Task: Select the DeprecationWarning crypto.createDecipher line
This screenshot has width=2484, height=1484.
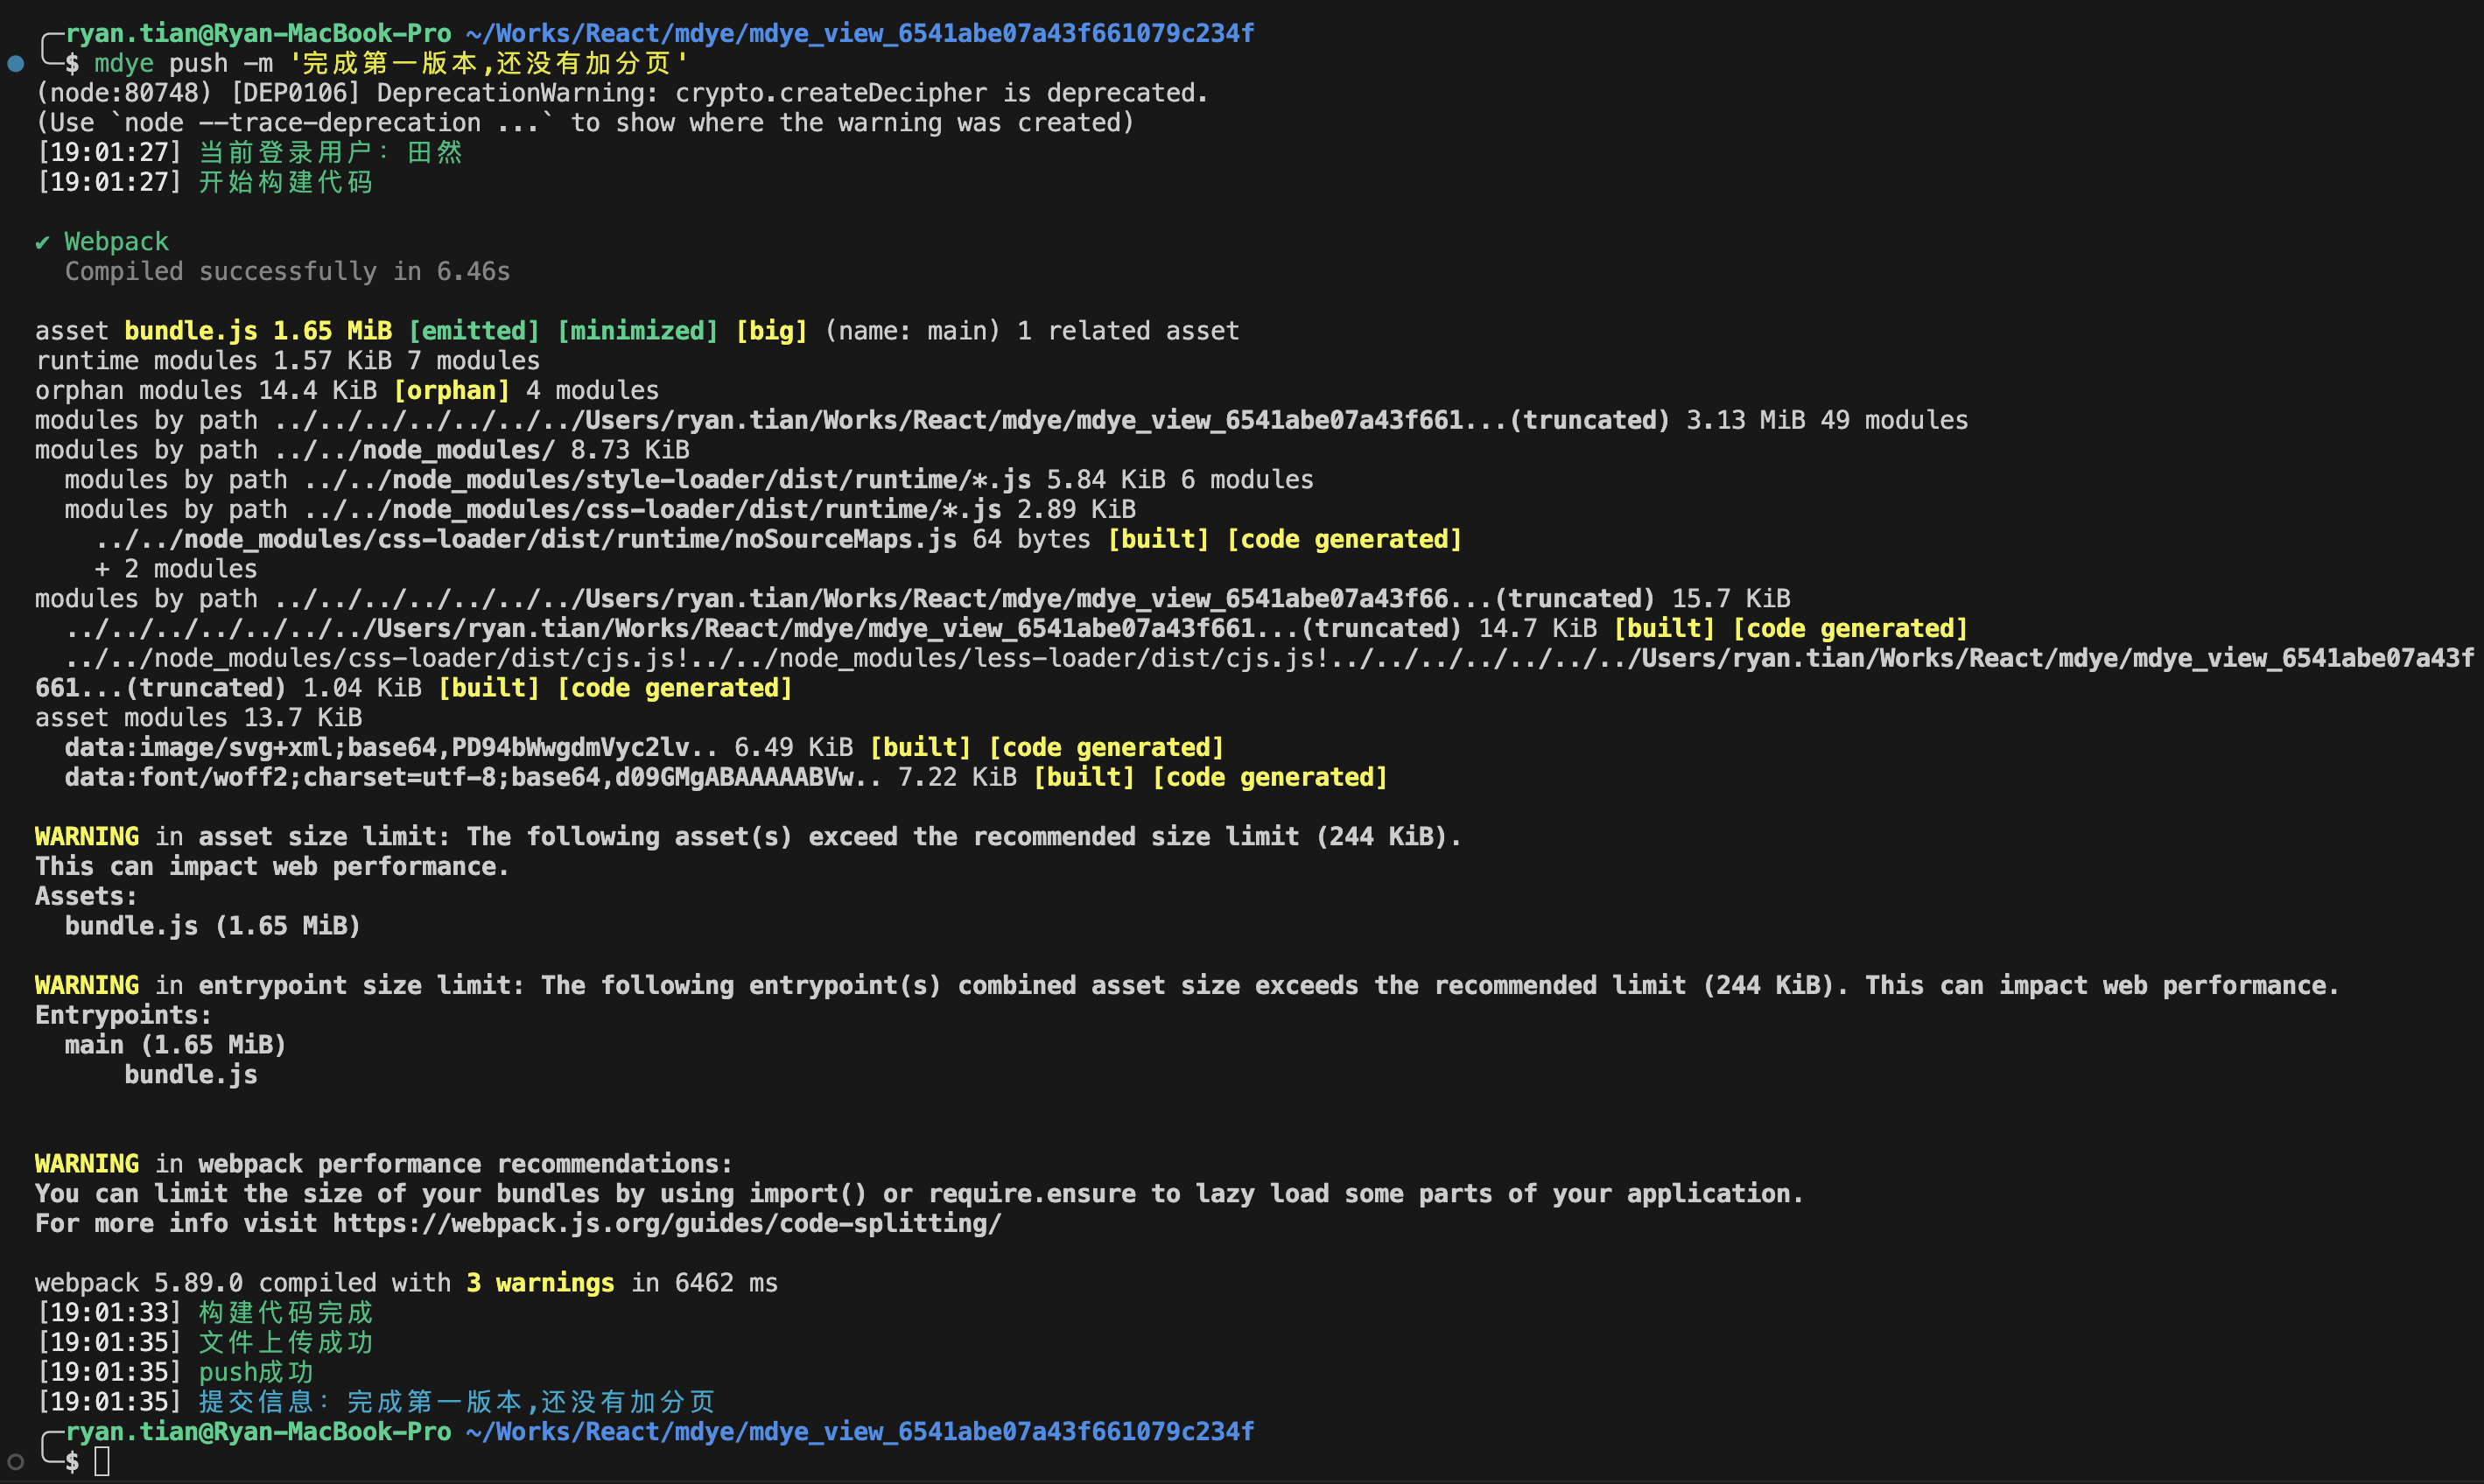Action: [622, 93]
